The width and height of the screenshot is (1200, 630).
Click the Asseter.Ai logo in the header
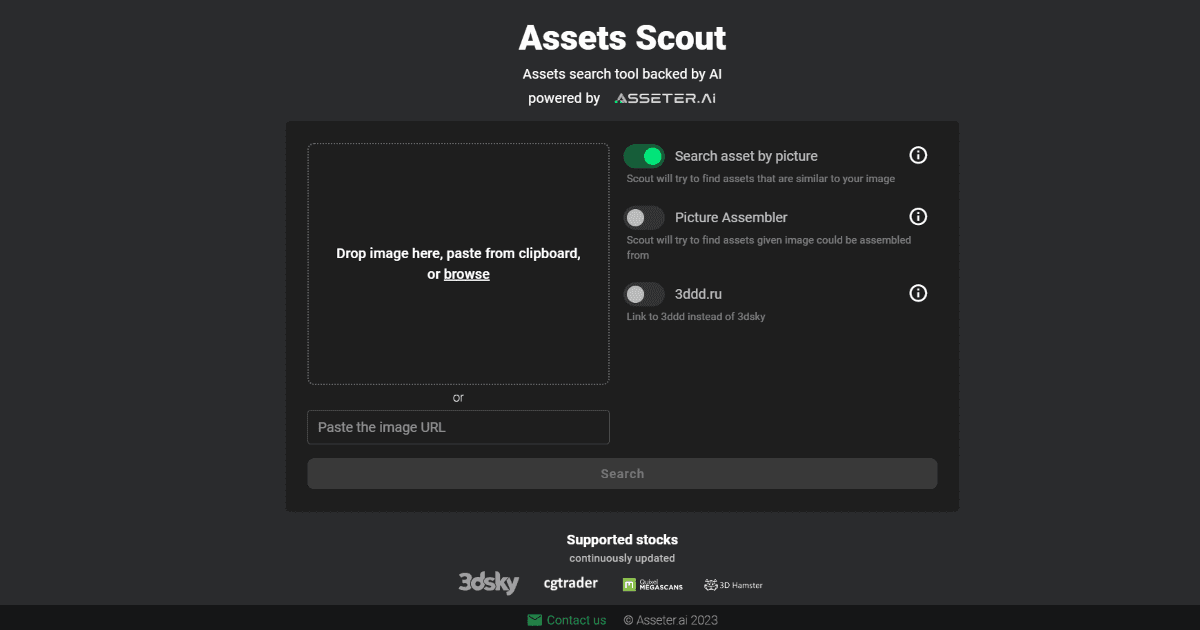(x=664, y=97)
